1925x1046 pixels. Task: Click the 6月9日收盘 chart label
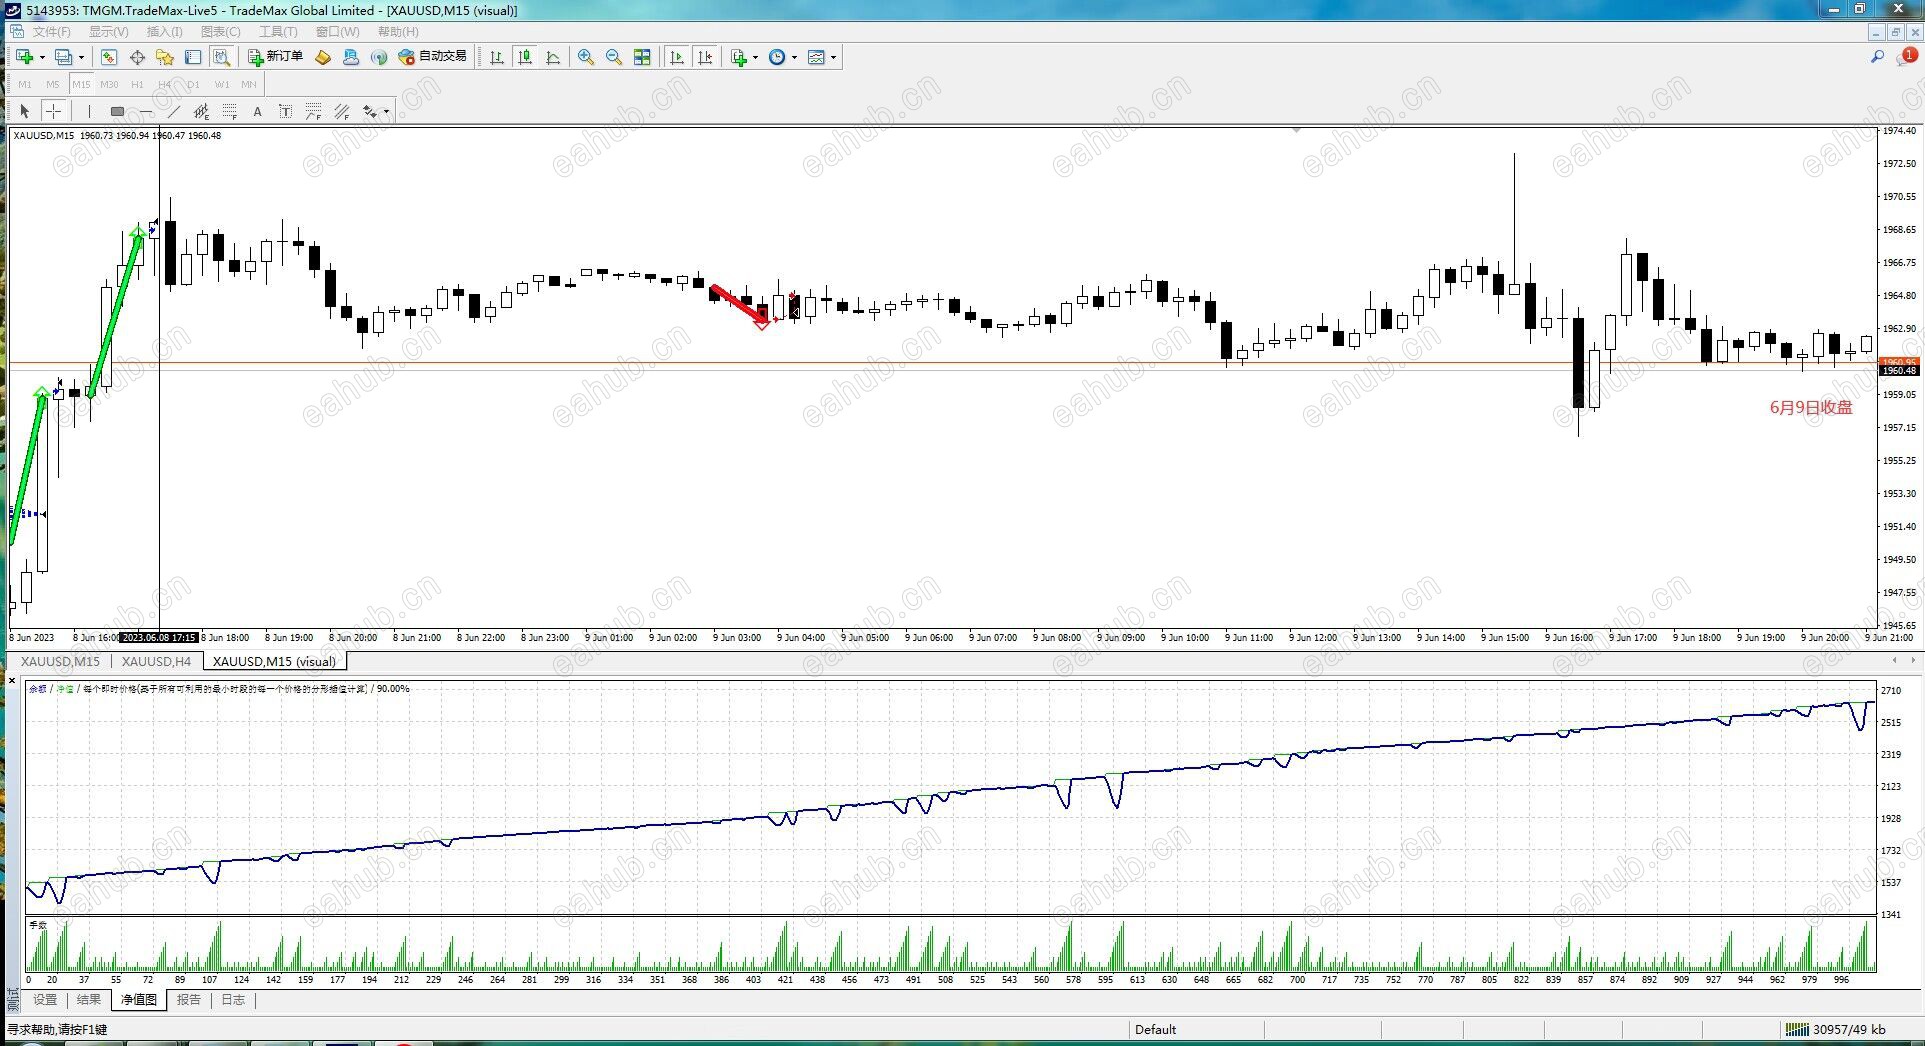(x=1811, y=407)
